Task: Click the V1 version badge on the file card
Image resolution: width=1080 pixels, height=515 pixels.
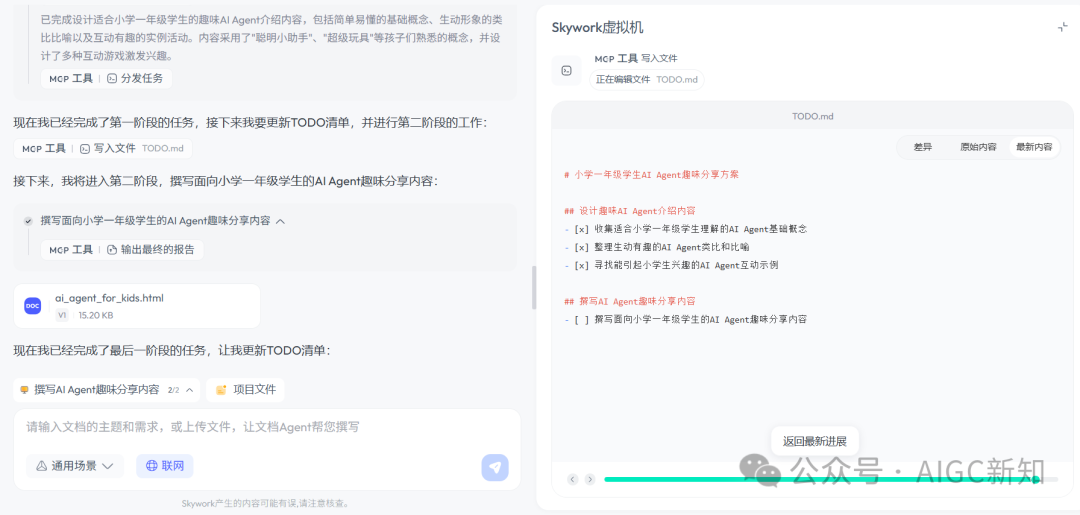Action: point(62,315)
